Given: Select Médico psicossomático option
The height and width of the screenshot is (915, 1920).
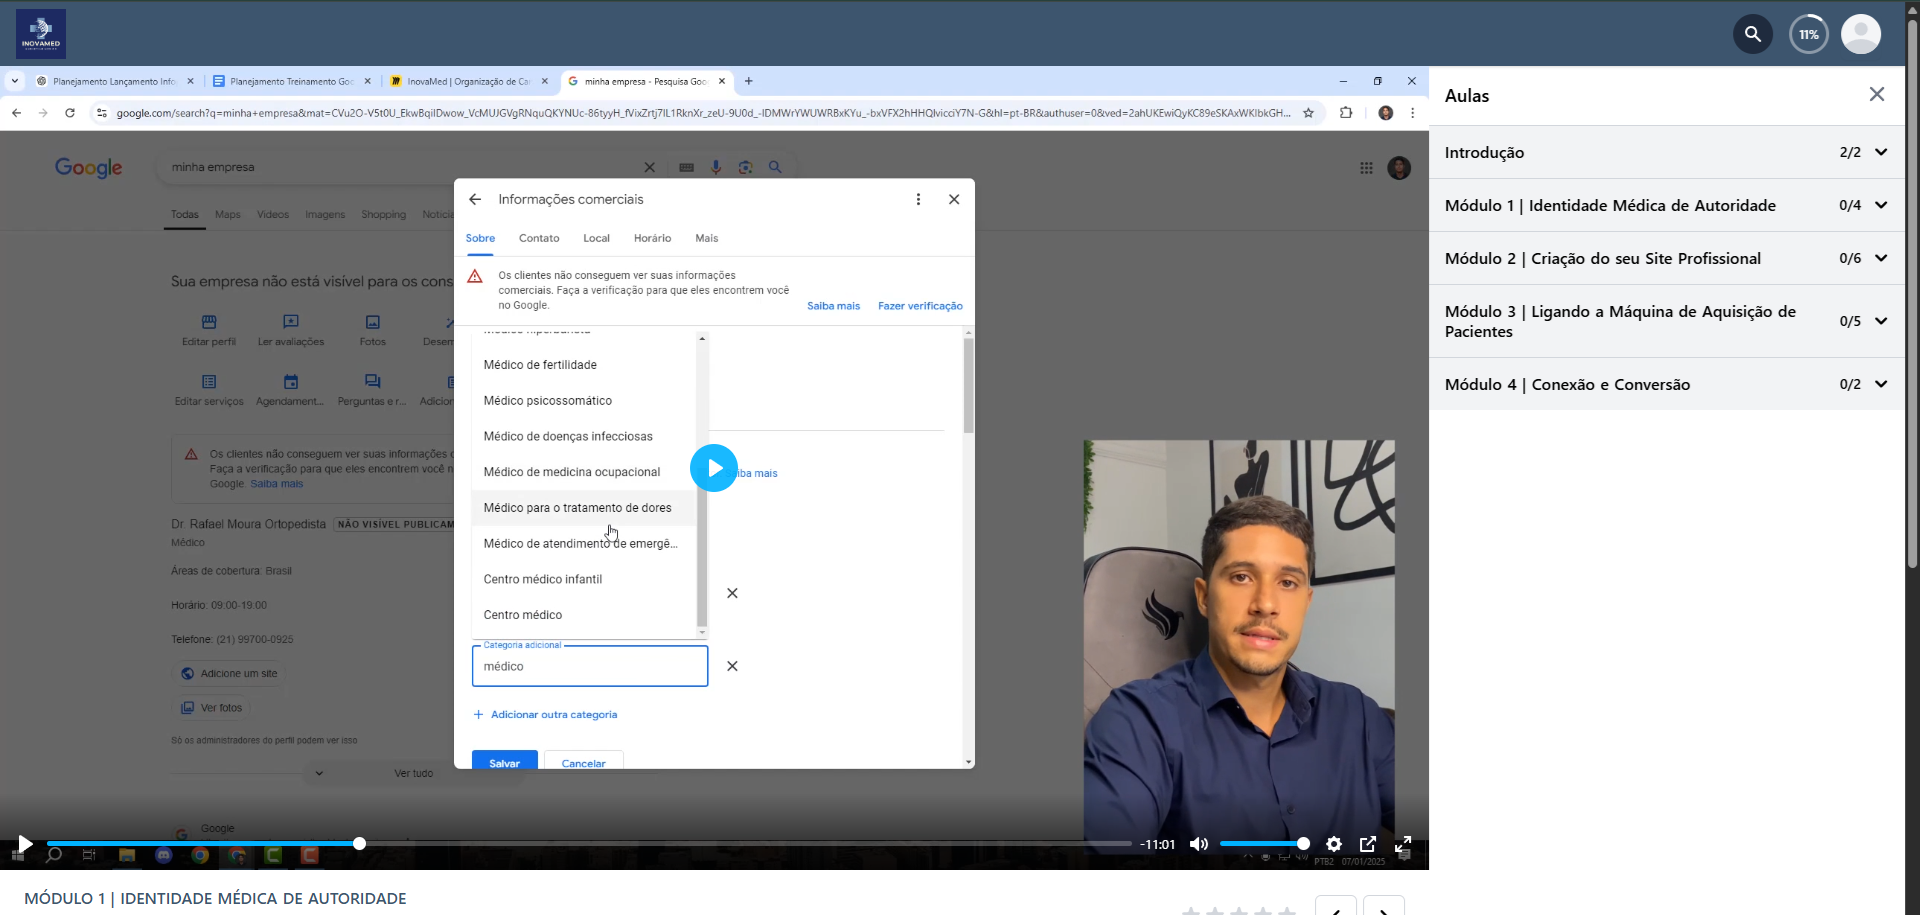Looking at the screenshot, I should click(584, 401).
